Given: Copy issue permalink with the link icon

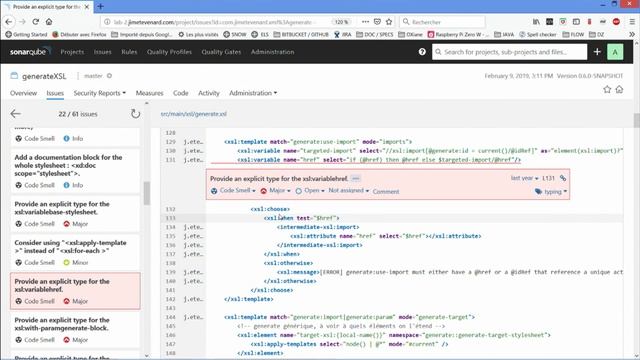Looking at the screenshot, I should 563,178.
